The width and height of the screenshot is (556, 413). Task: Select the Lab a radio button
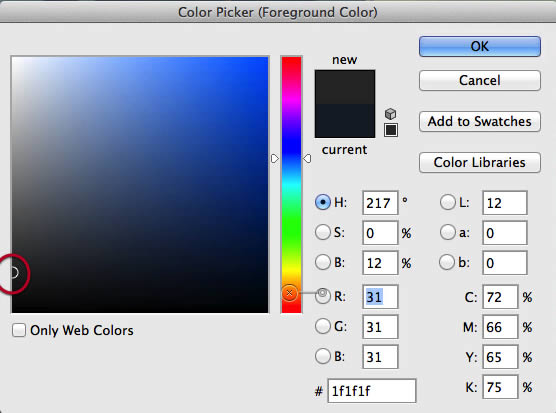[x=447, y=233]
